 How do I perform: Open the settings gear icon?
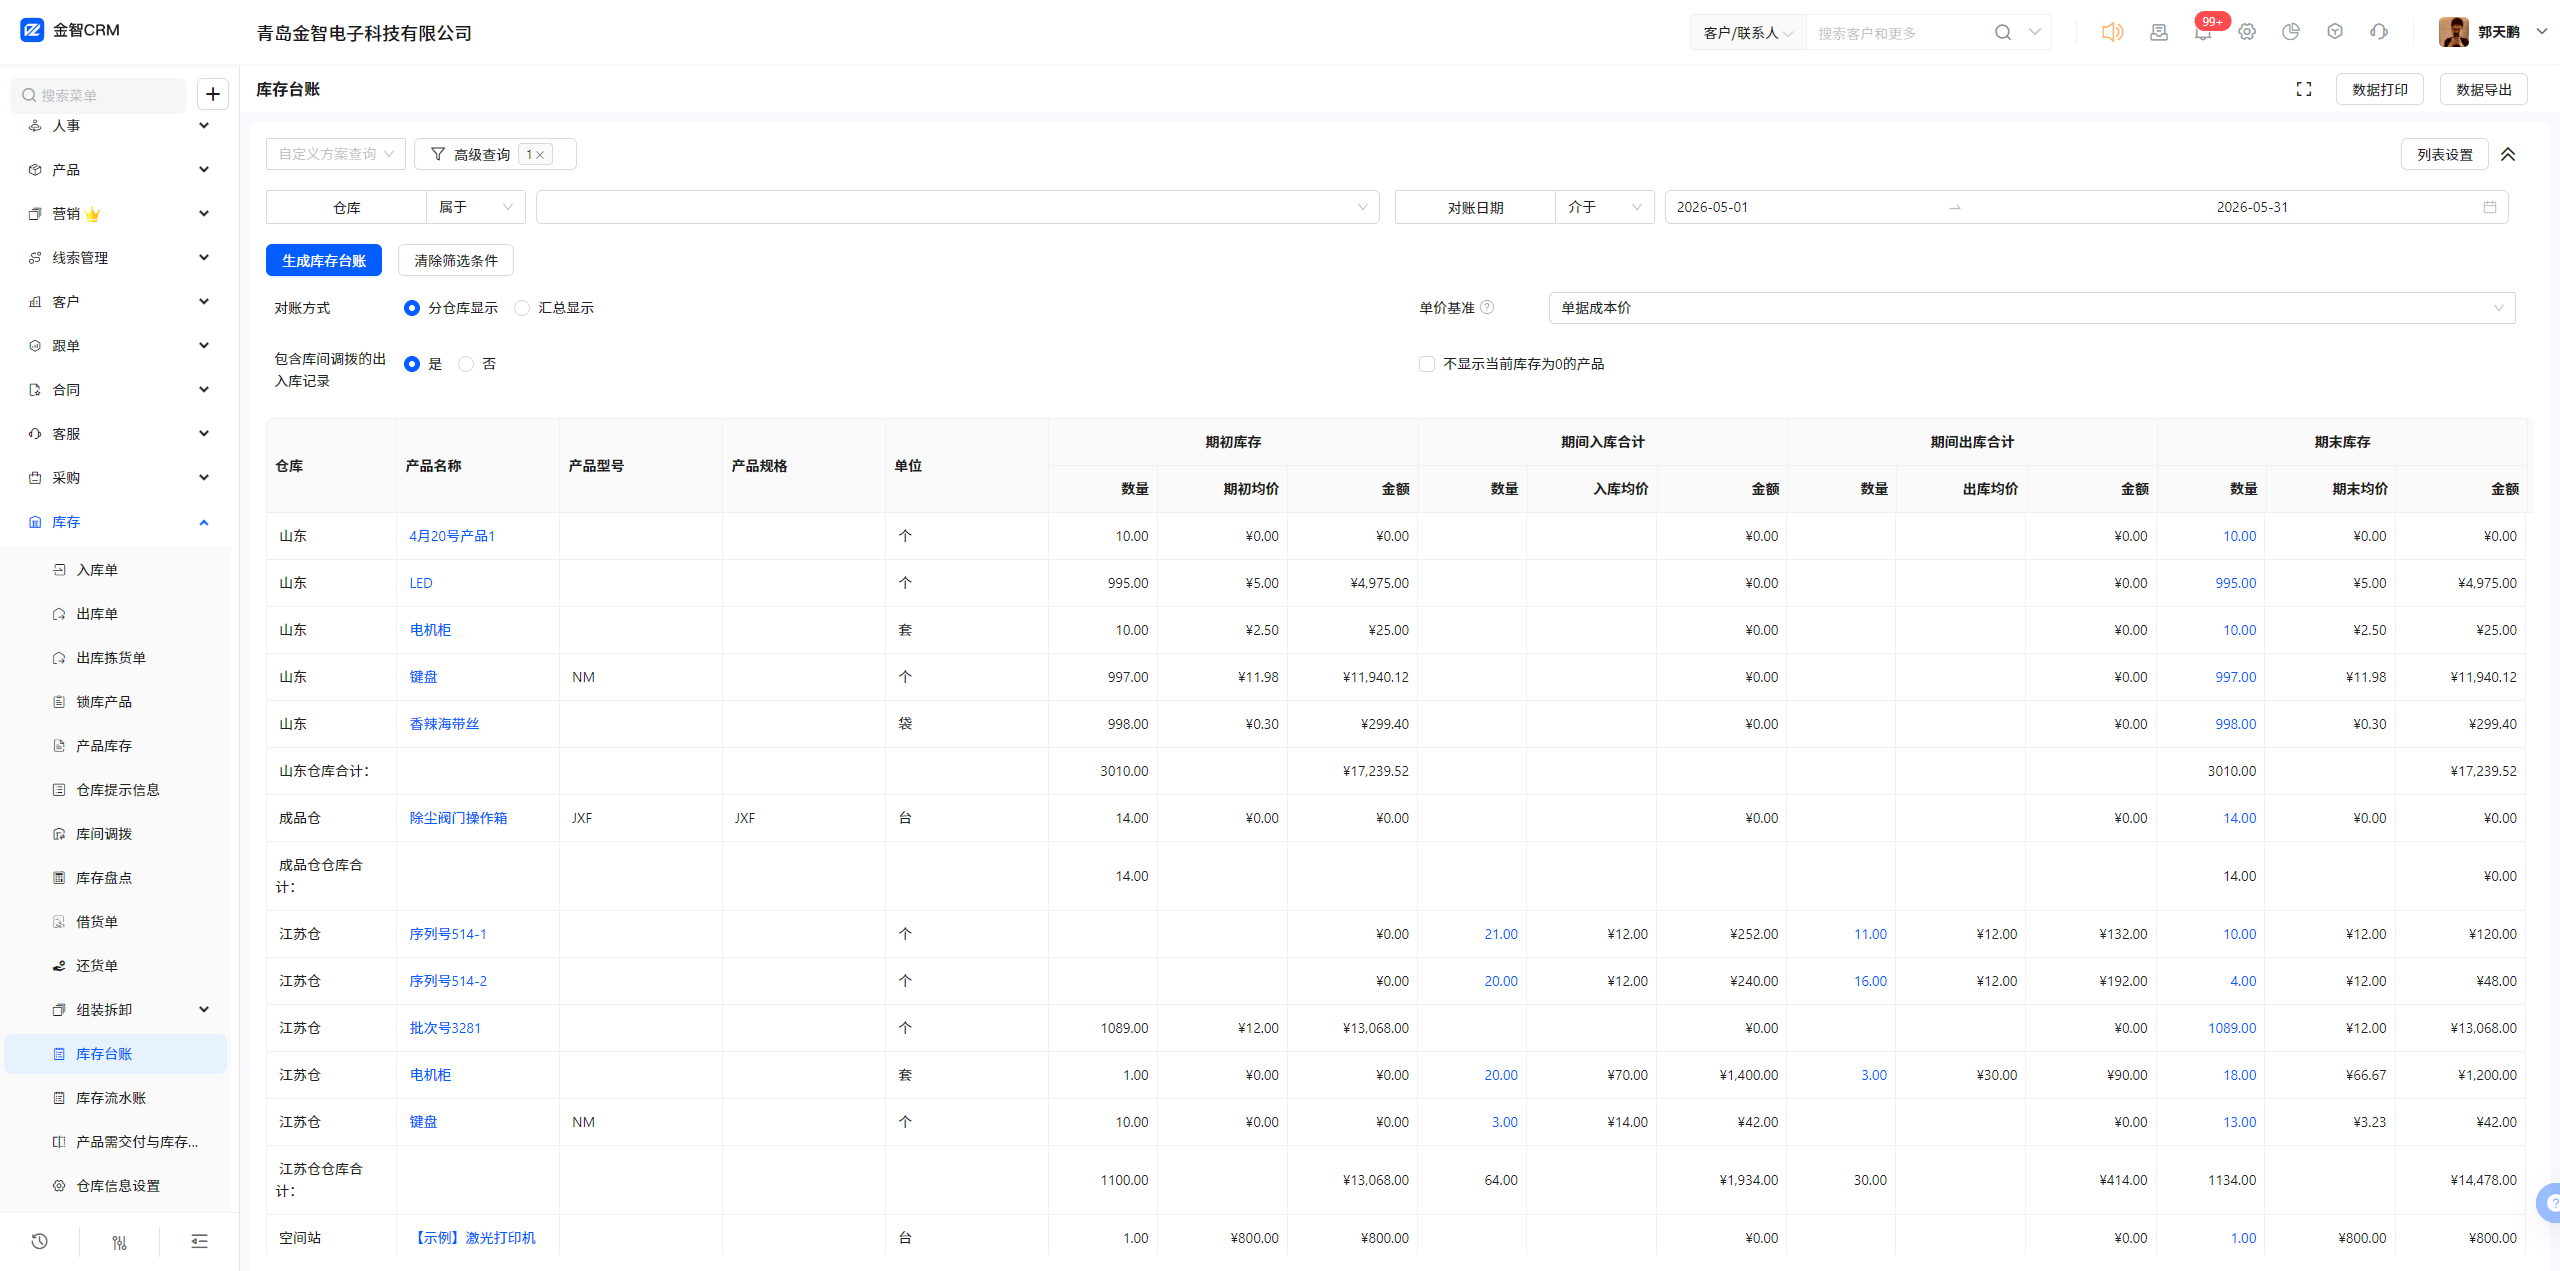2247,32
